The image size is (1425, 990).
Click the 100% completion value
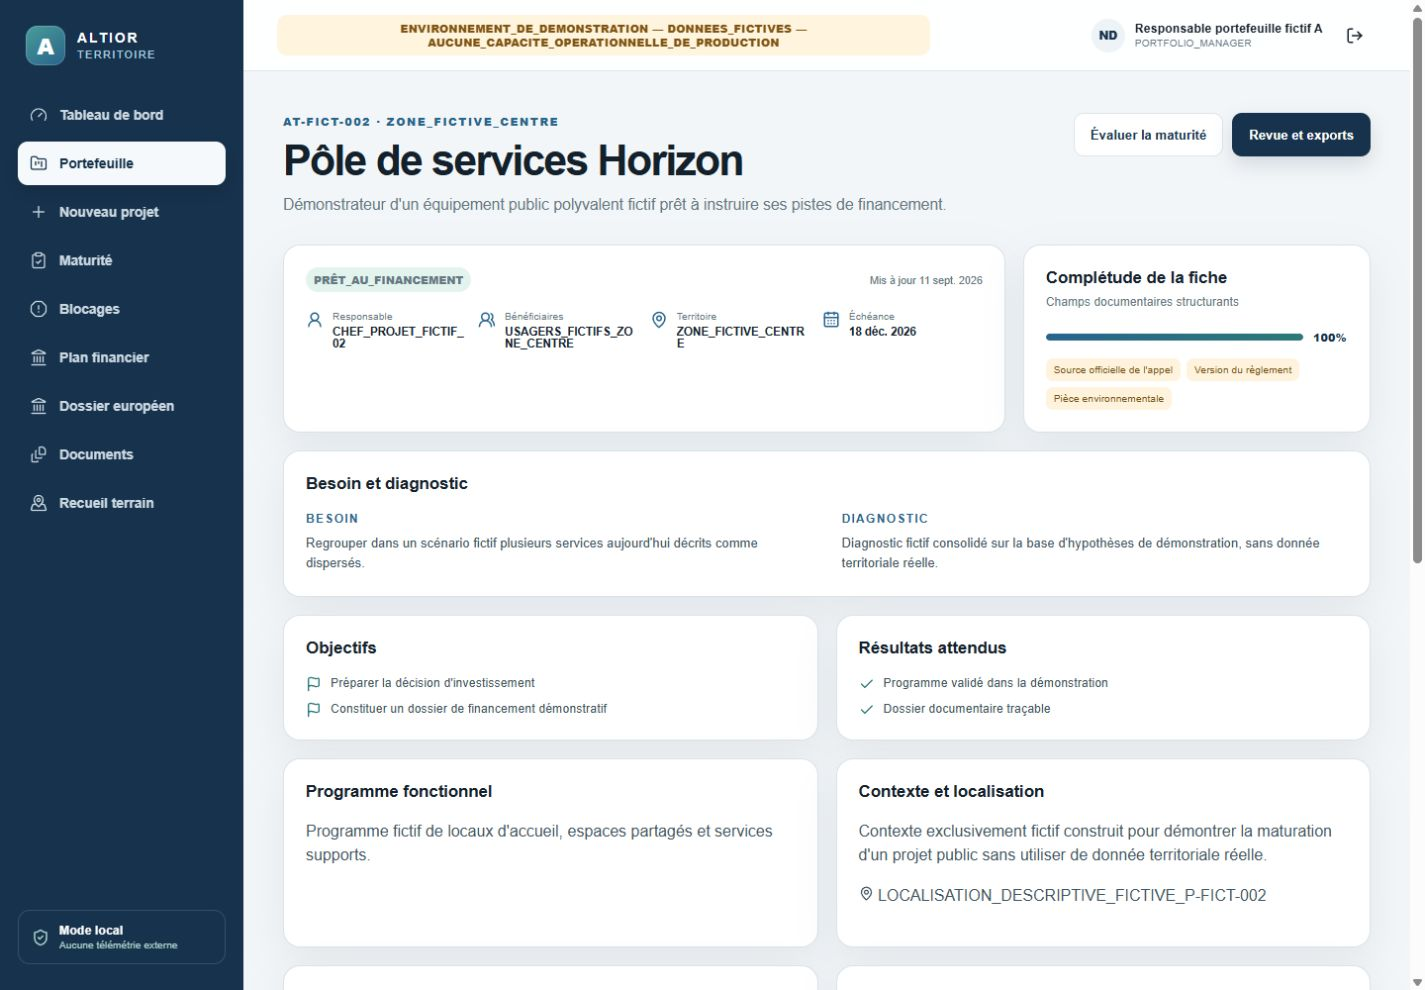click(1330, 338)
